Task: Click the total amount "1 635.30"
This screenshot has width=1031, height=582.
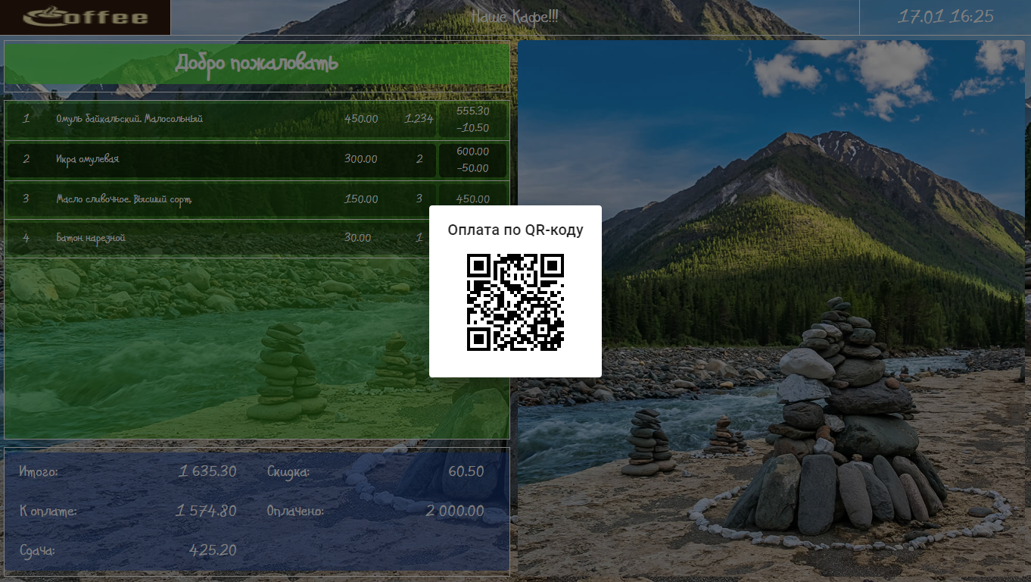Action: point(208,472)
